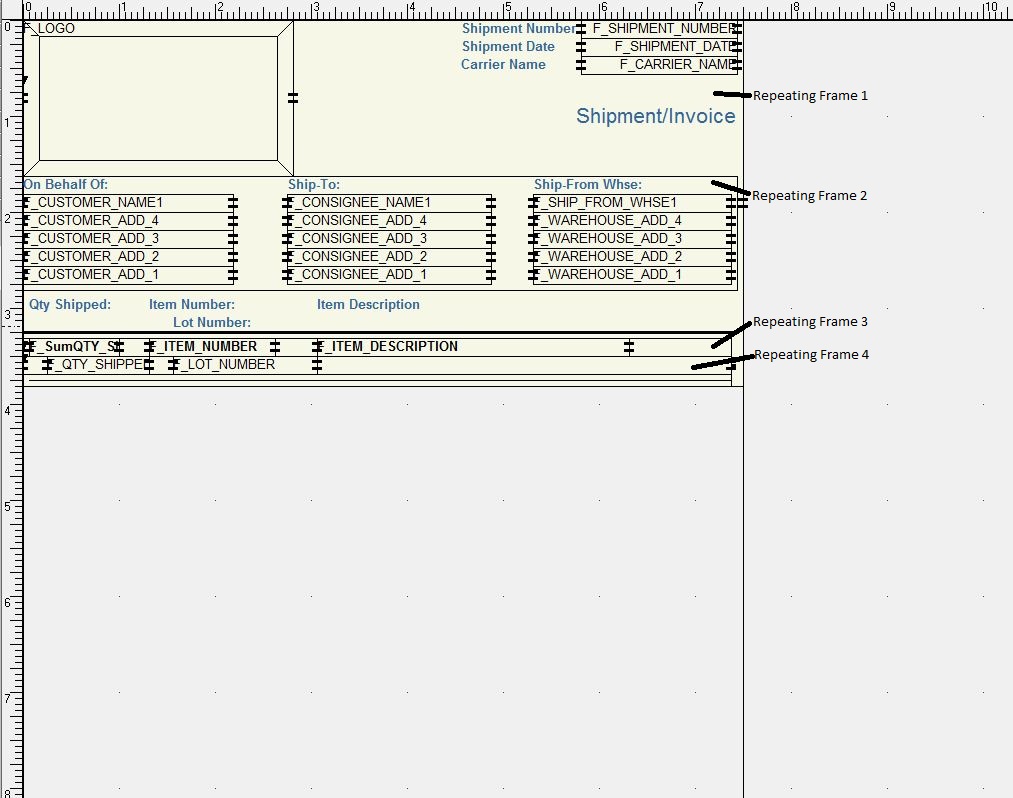The height and width of the screenshot is (798, 1013).
Task: Click the Qty Shipped column label
Action: pyautogui.click(x=70, y=305)
